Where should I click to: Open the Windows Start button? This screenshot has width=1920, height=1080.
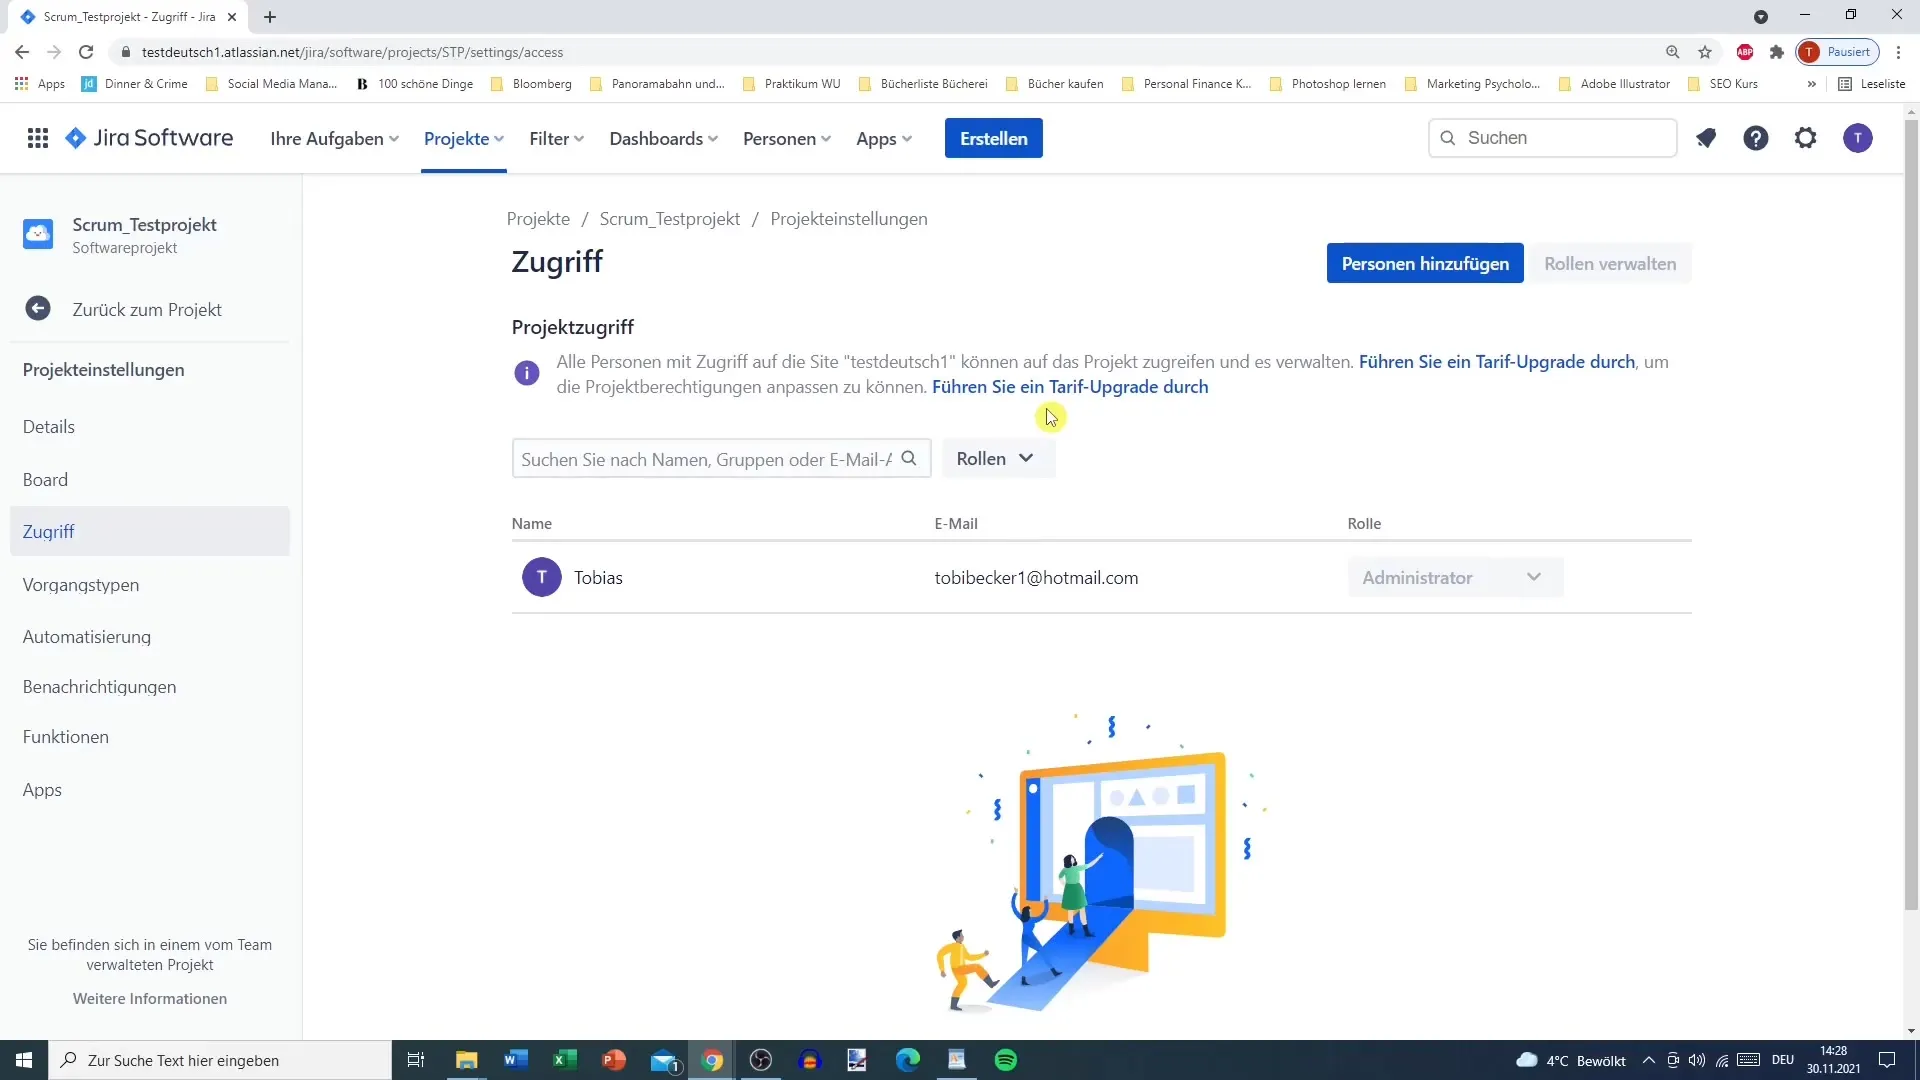(x=24, y=1060)
